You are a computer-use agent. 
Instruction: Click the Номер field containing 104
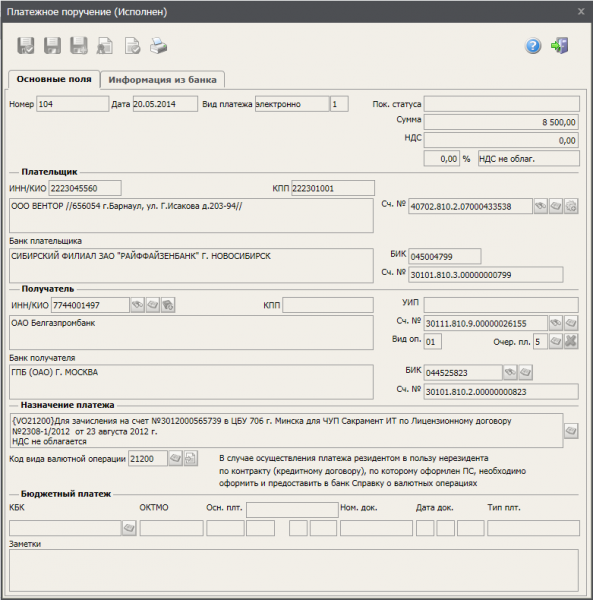[x=73, y=104]
